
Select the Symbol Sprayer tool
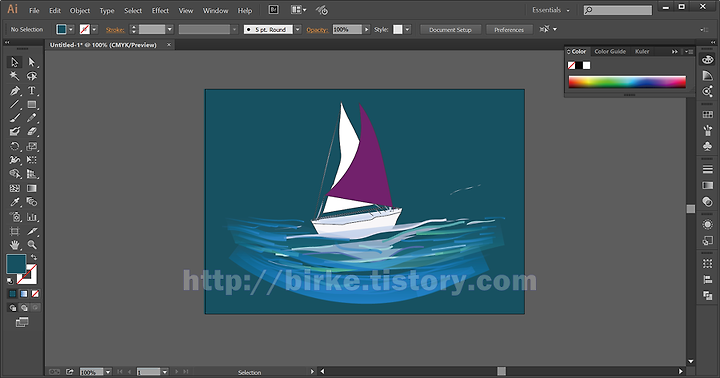pos(15,217)
